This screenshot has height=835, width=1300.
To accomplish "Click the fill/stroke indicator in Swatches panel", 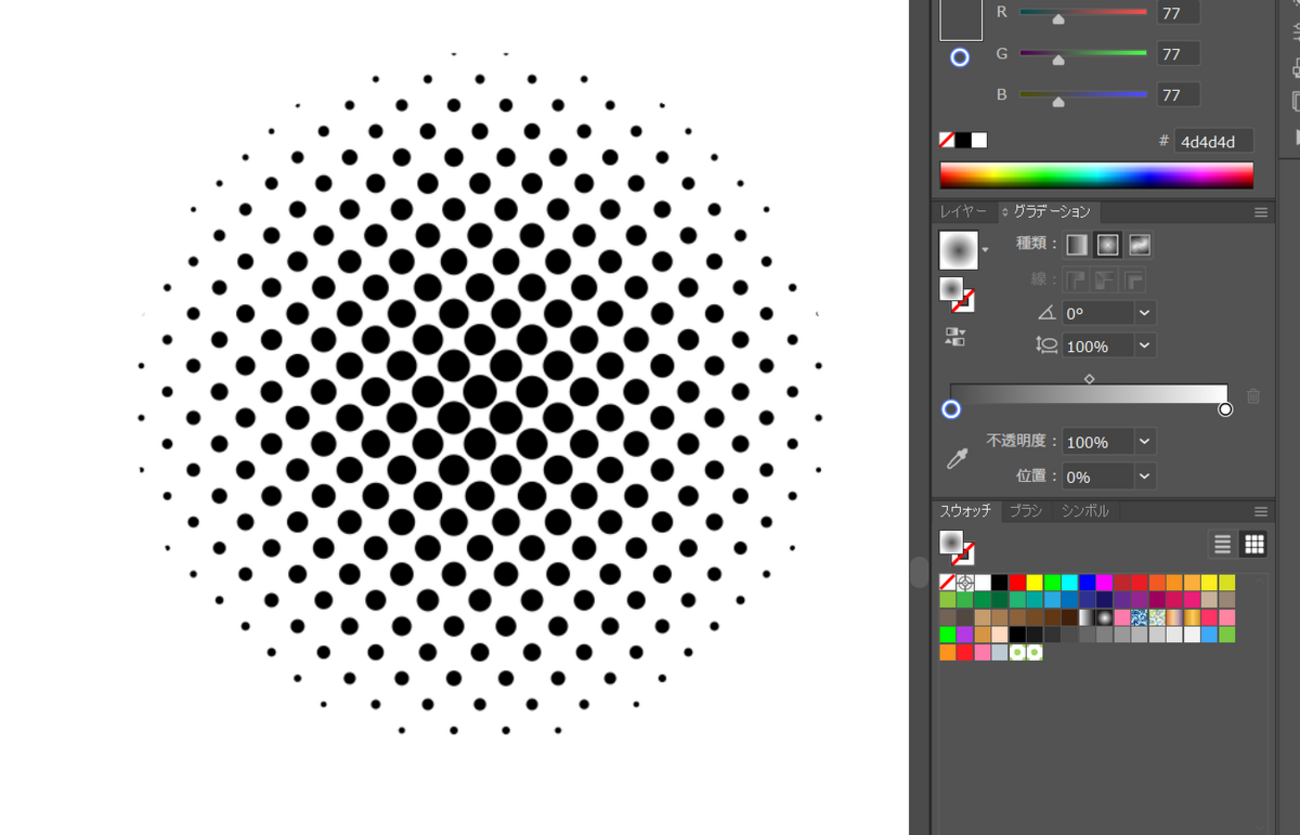I will click(x=956, y=548).
